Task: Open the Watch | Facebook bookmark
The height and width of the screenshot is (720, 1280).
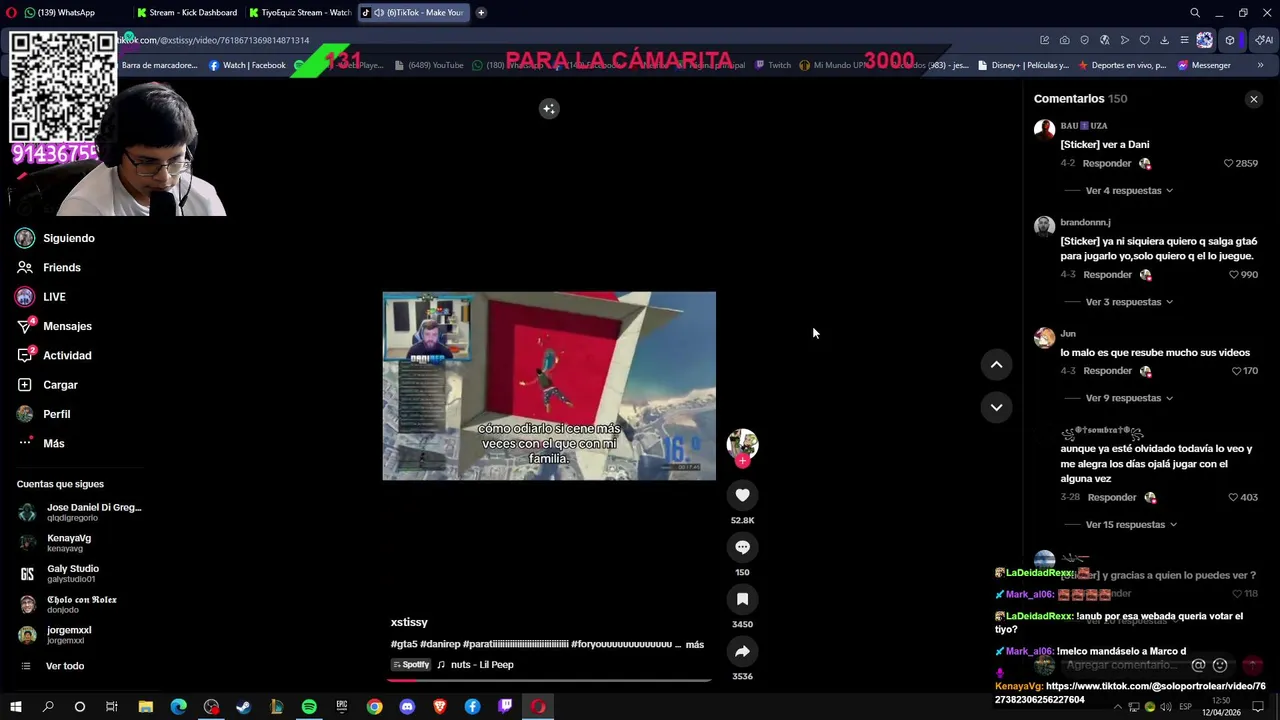Action: (247, 65)
